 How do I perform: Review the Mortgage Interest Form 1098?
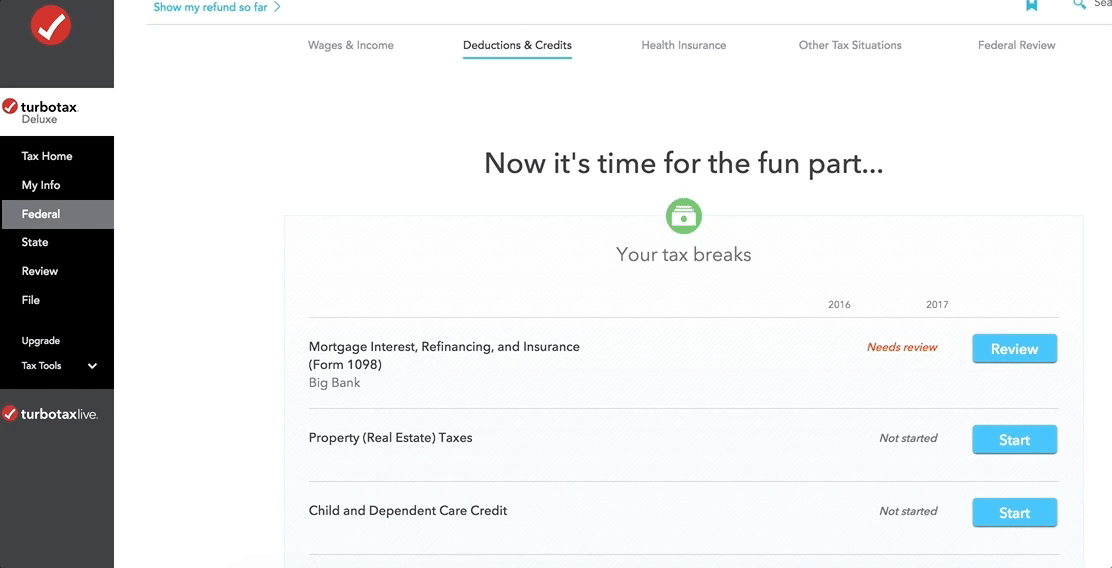[1014, 349]
